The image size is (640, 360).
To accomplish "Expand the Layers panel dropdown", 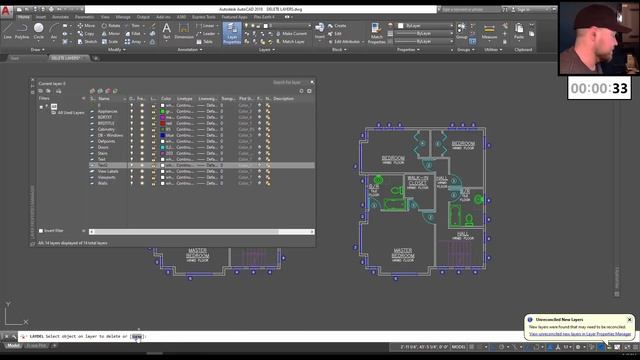I will [267, 50].
